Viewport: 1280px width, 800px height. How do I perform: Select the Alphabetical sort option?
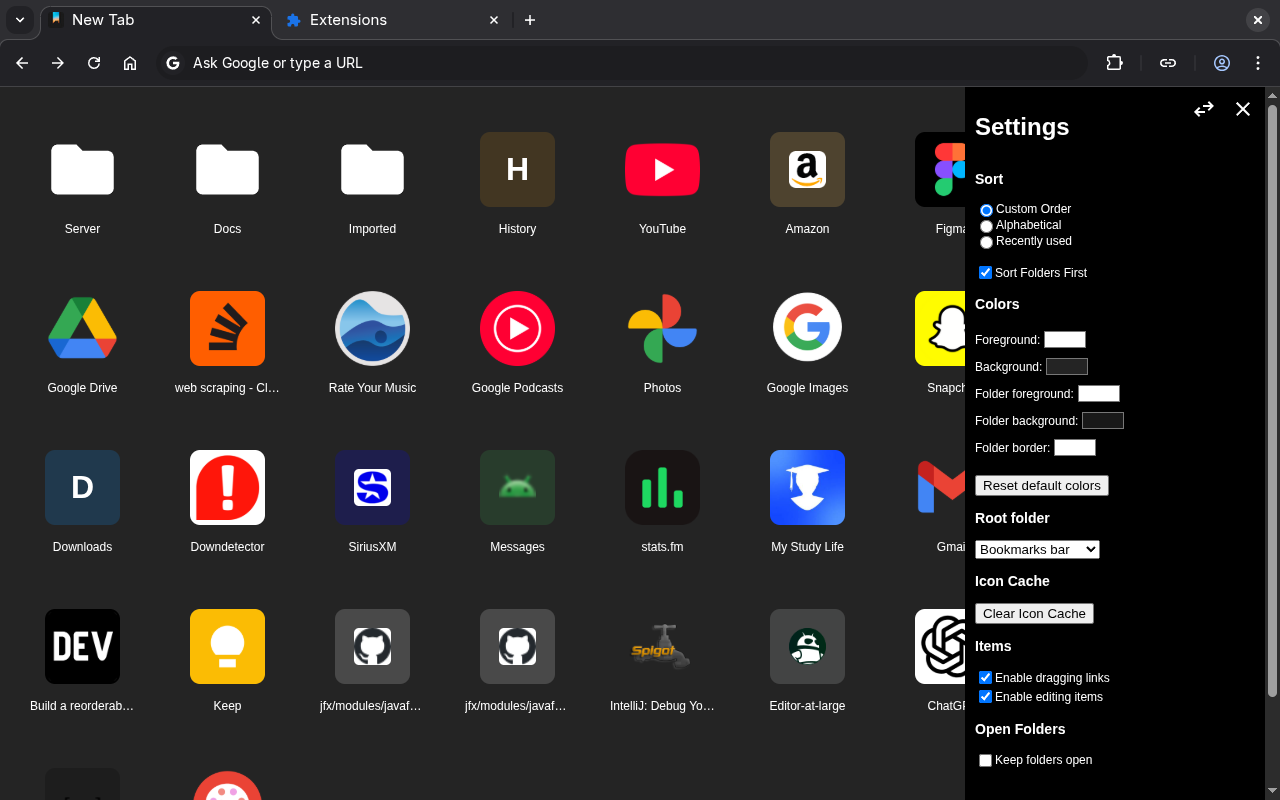(986, 226)
